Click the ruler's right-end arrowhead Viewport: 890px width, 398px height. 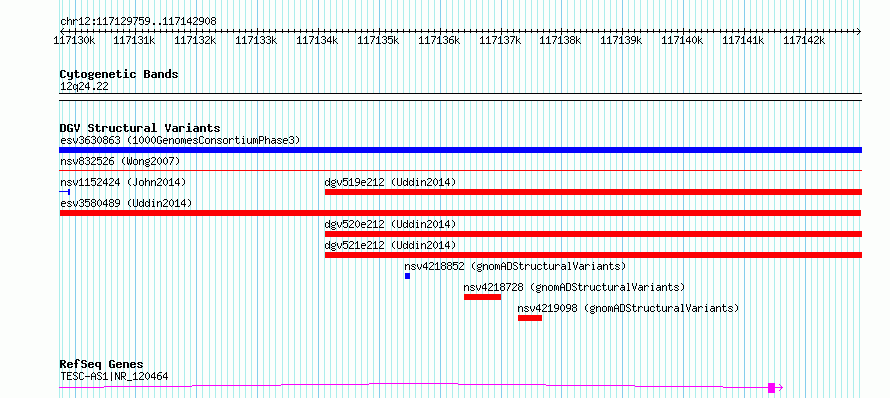click(x=859, y=31)
